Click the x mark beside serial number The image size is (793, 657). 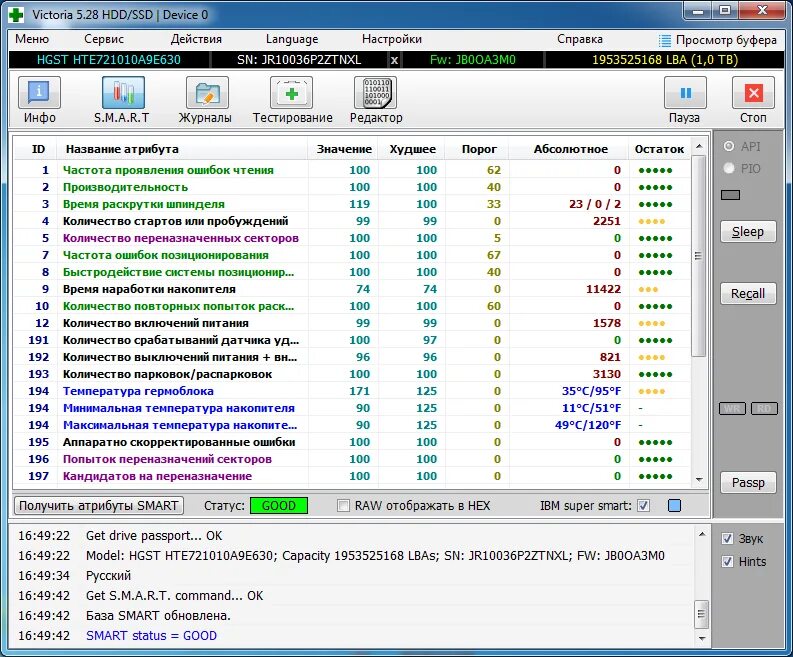(x=394, y=61)
